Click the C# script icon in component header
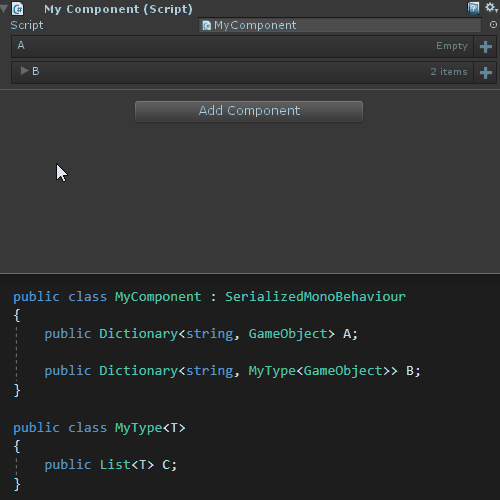 coord(17,9)
